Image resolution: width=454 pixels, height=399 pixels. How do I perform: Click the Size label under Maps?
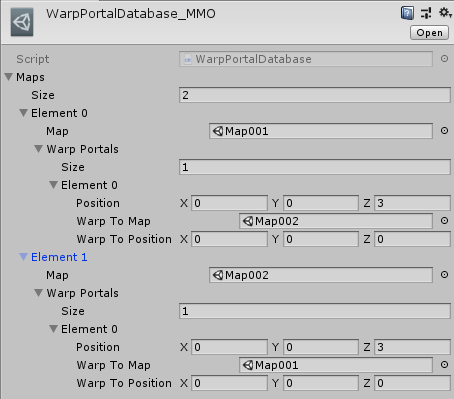click(43, 95)
